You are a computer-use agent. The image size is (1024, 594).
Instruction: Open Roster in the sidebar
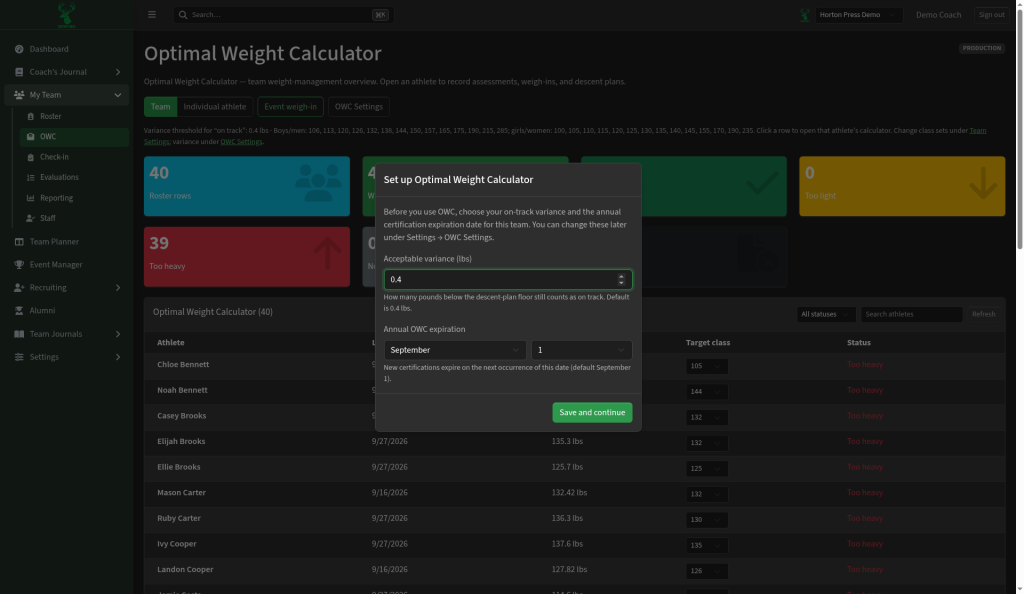(74, 116)
